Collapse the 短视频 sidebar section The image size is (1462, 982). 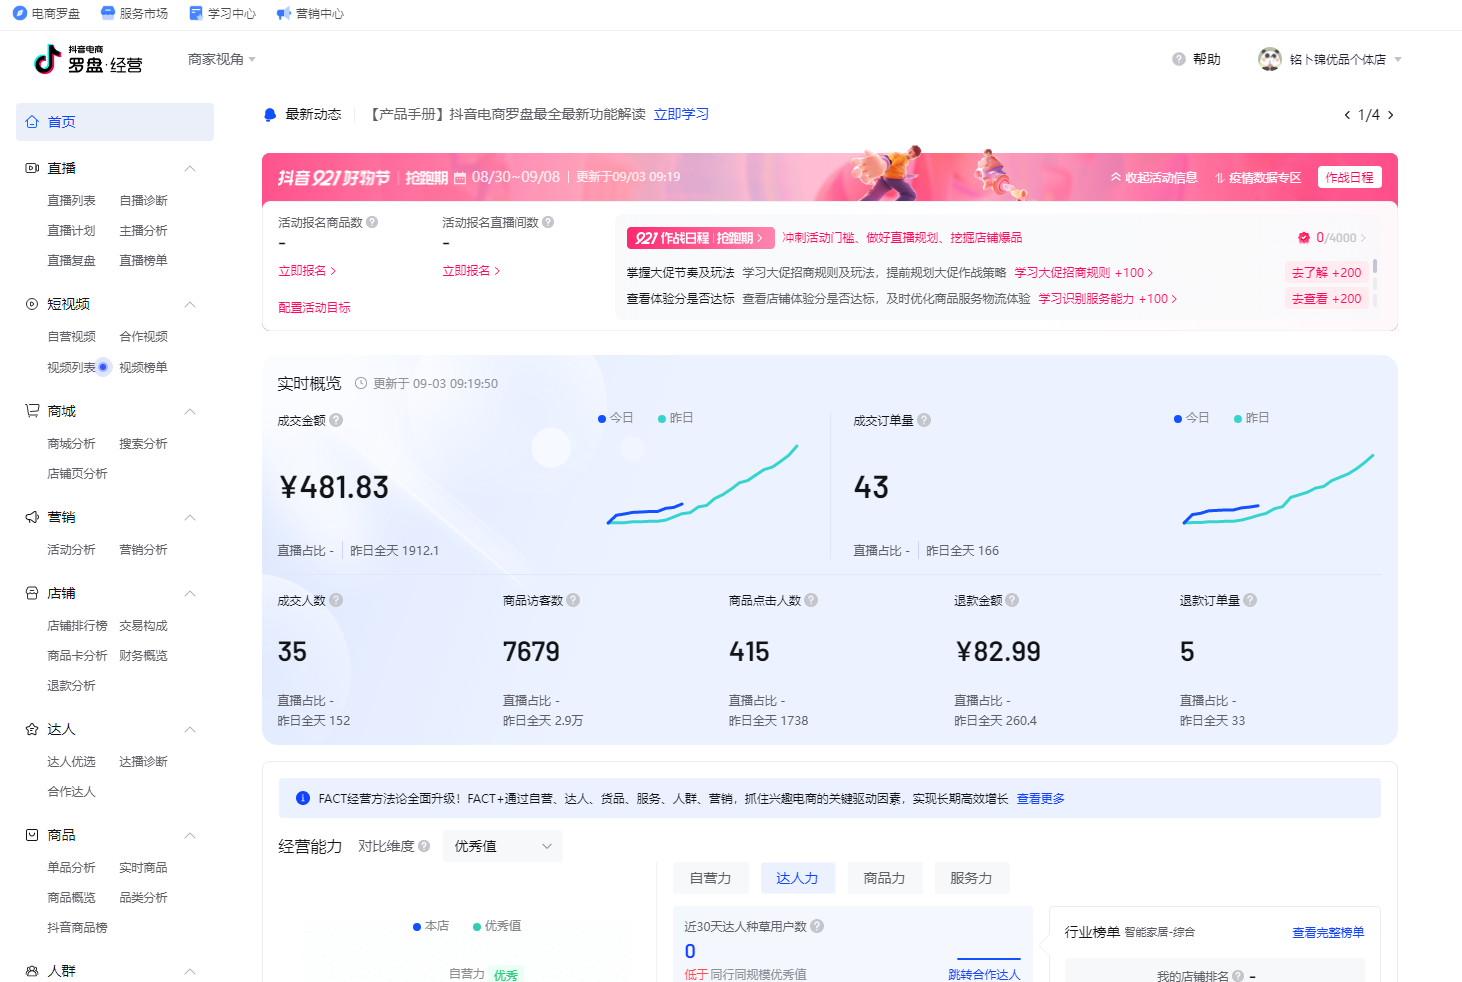pyautogui.click(x=190, y=304)
